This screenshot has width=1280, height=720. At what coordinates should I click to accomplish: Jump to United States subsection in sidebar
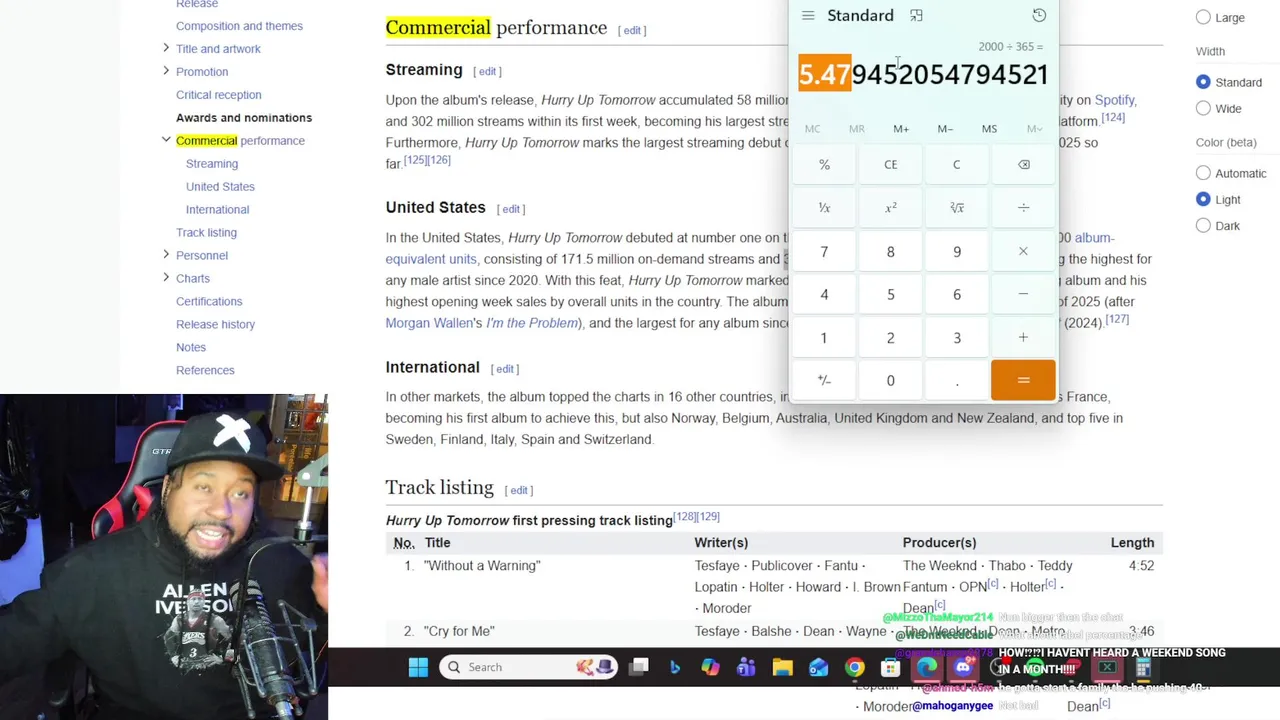tap(220, 186)
